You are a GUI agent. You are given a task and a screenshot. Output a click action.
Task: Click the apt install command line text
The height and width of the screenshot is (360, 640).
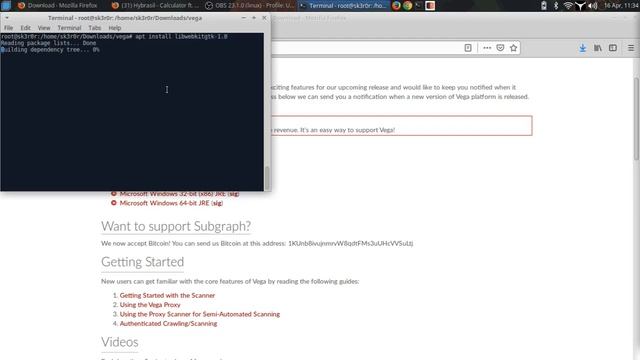181,36
